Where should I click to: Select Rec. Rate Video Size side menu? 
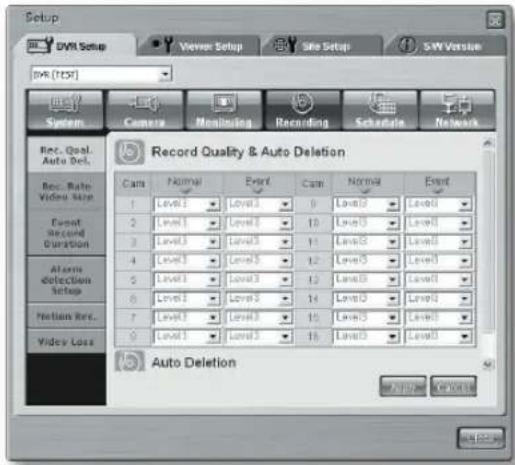tap(66, 191)
